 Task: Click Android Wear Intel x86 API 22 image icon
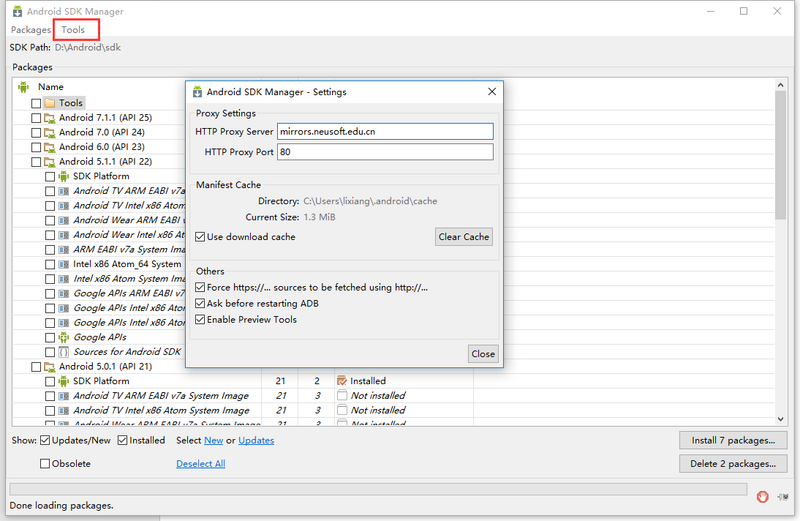[63, 235]
